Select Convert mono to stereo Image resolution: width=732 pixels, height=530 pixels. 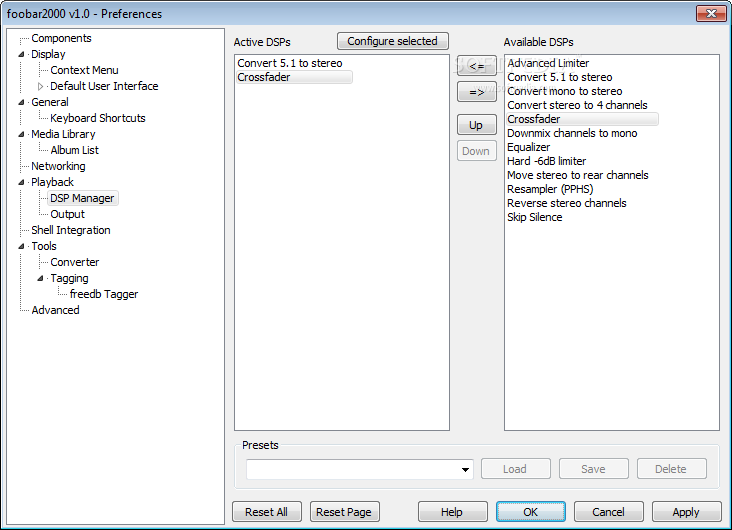(565, 91)
